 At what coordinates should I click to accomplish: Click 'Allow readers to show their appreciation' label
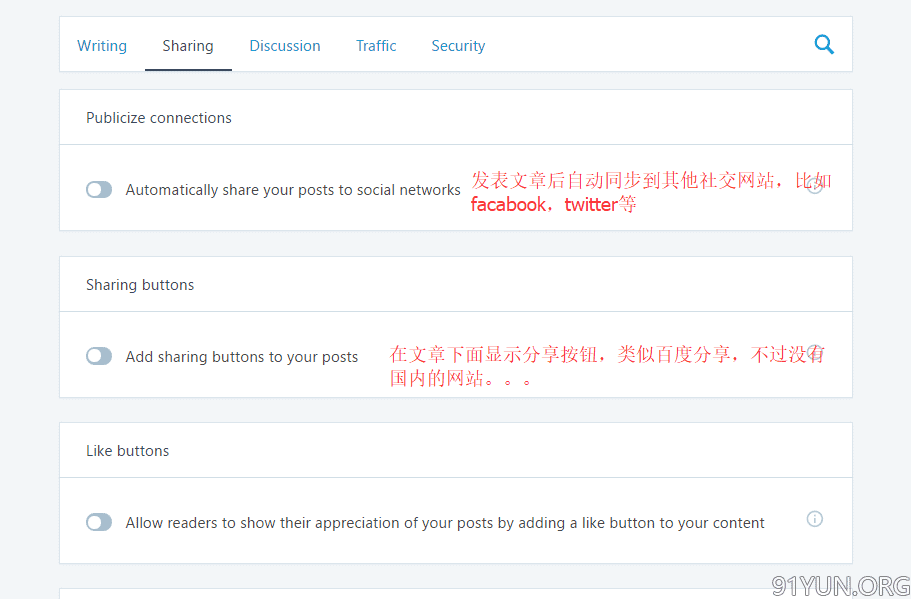[445, 523]
